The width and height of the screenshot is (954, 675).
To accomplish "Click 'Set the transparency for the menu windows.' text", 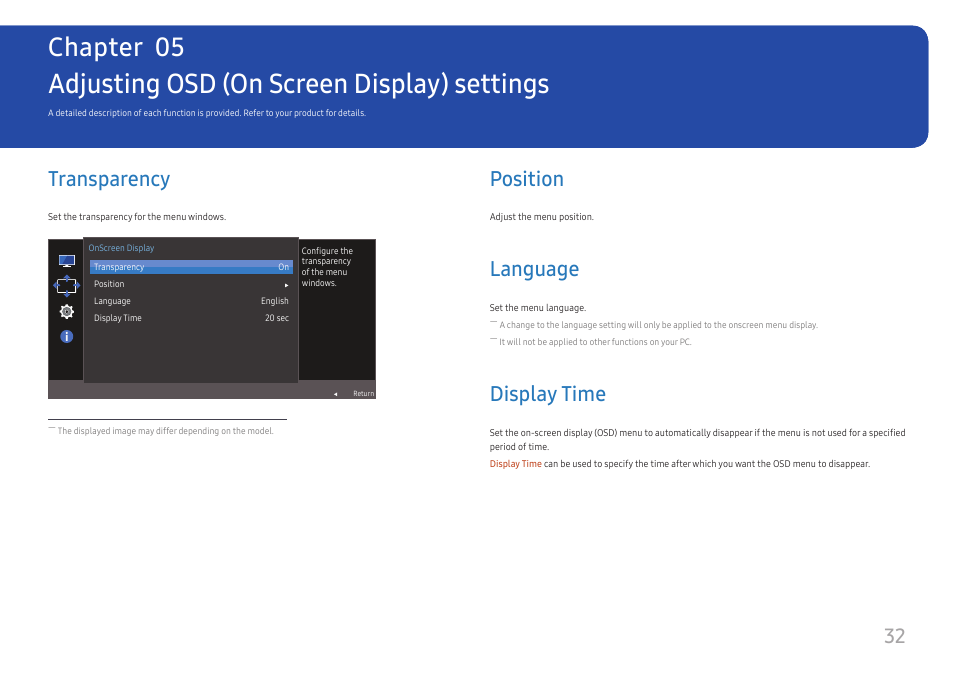I will coord(137,217).
